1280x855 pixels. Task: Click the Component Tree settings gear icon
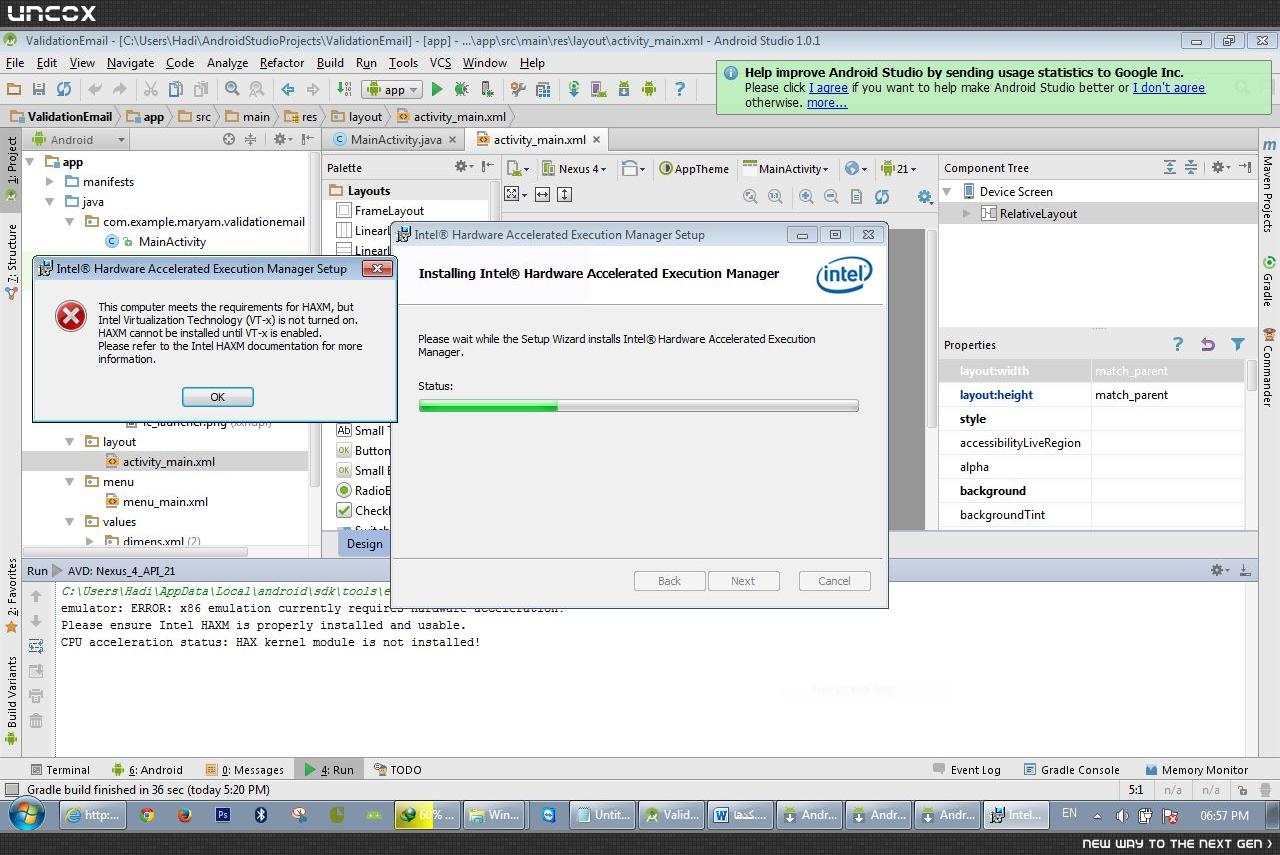pyautogui.click(x=1220, y=168)
